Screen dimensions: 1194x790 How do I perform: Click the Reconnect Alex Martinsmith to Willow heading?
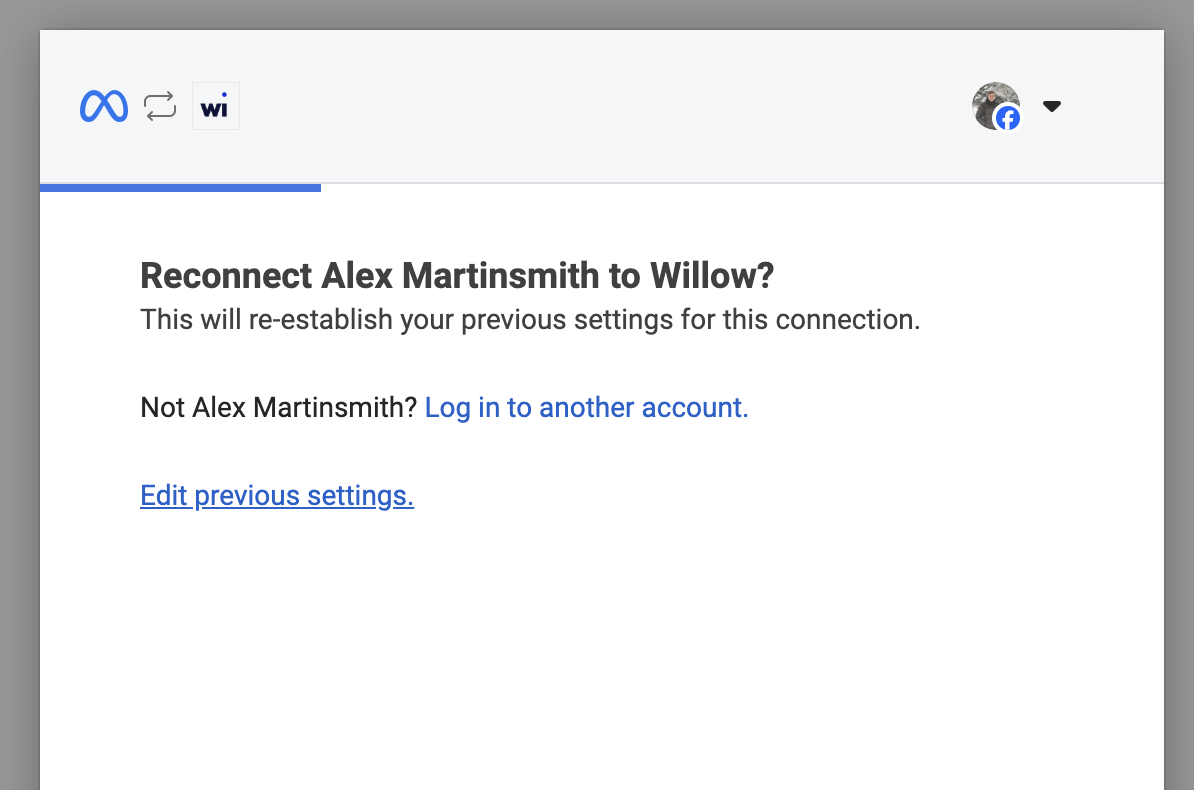pyautogui.click(x=457, y=276)
